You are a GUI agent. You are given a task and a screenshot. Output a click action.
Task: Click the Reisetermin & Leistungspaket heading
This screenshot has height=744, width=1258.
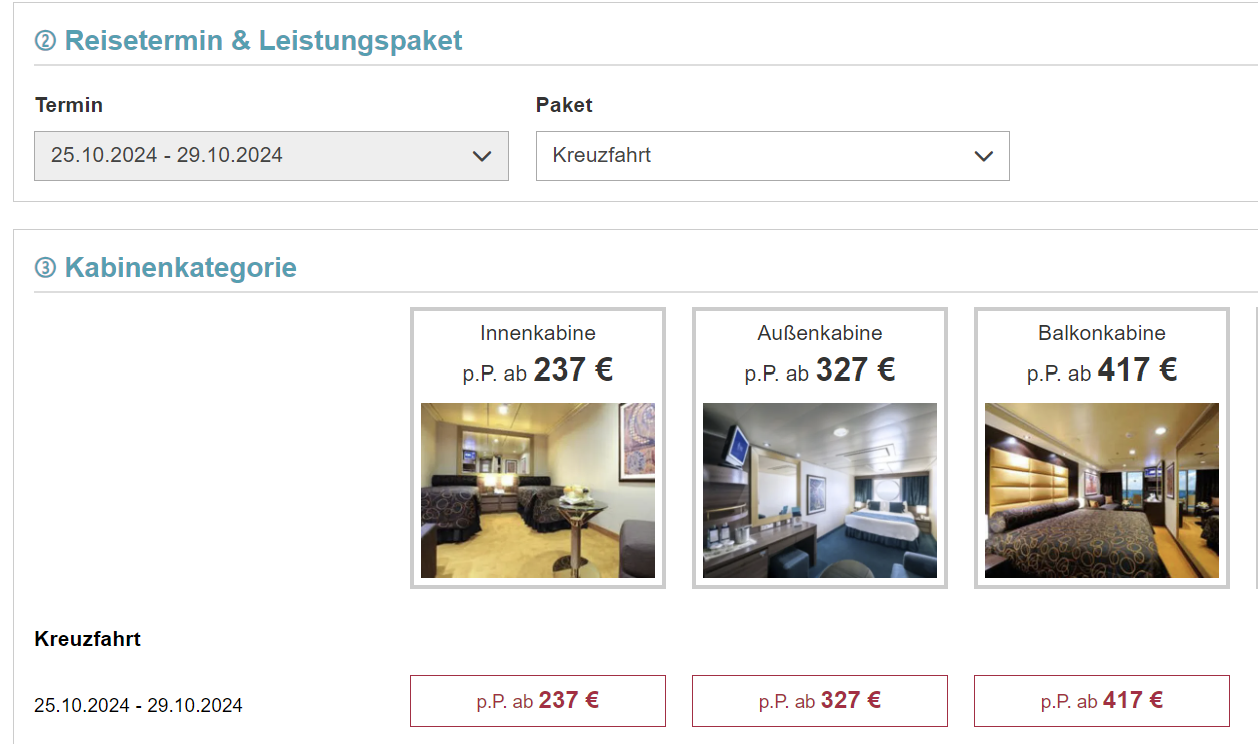click(264, 41)
